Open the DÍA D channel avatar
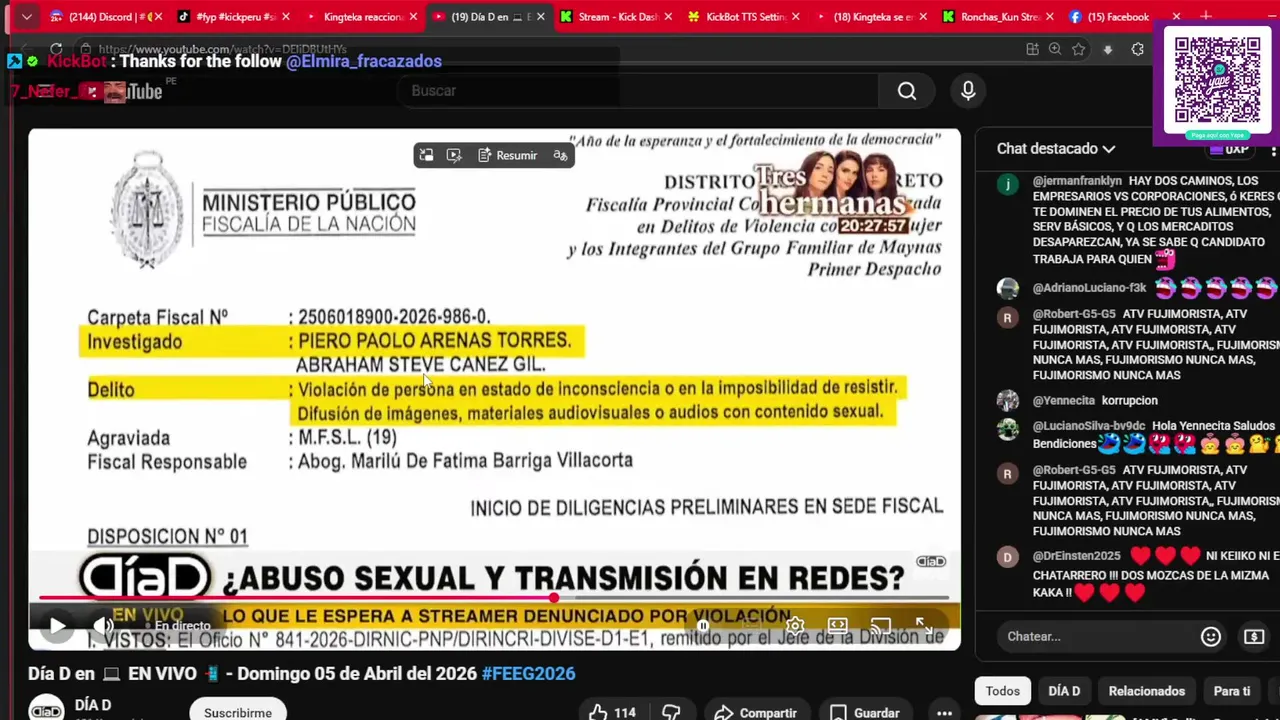The width and height of the screenshot is (1280, 720). tap(45, 709)
